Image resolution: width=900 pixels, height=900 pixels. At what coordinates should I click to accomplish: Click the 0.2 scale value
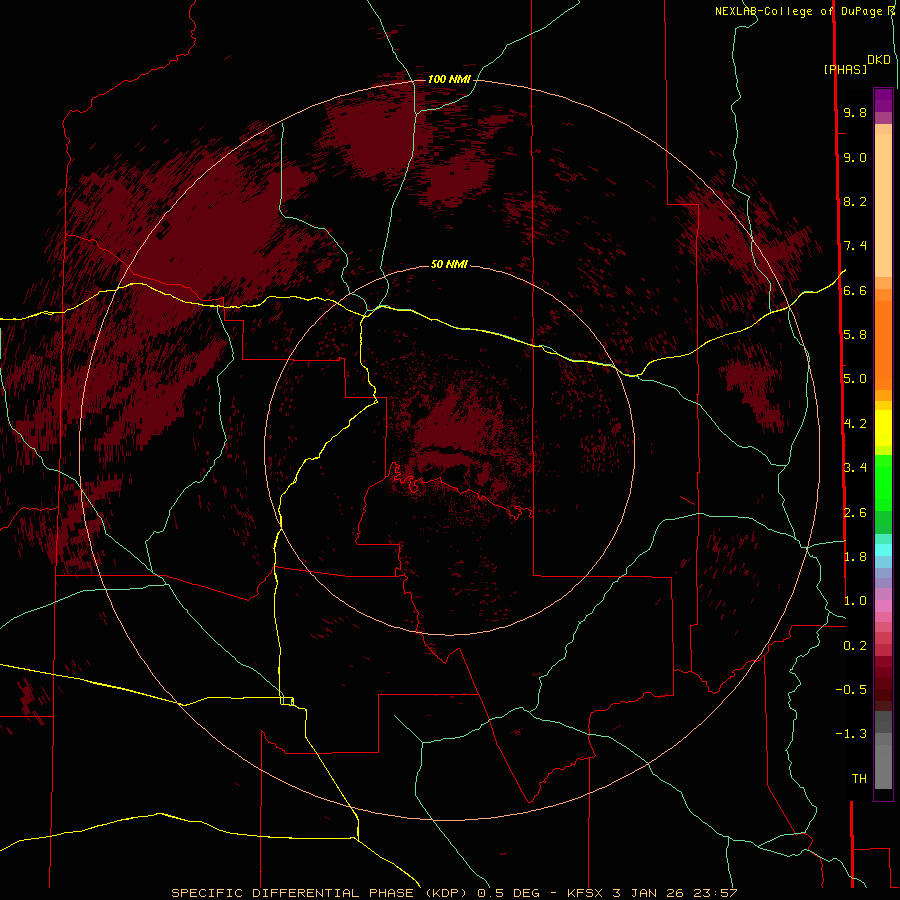tap(855, 646)
